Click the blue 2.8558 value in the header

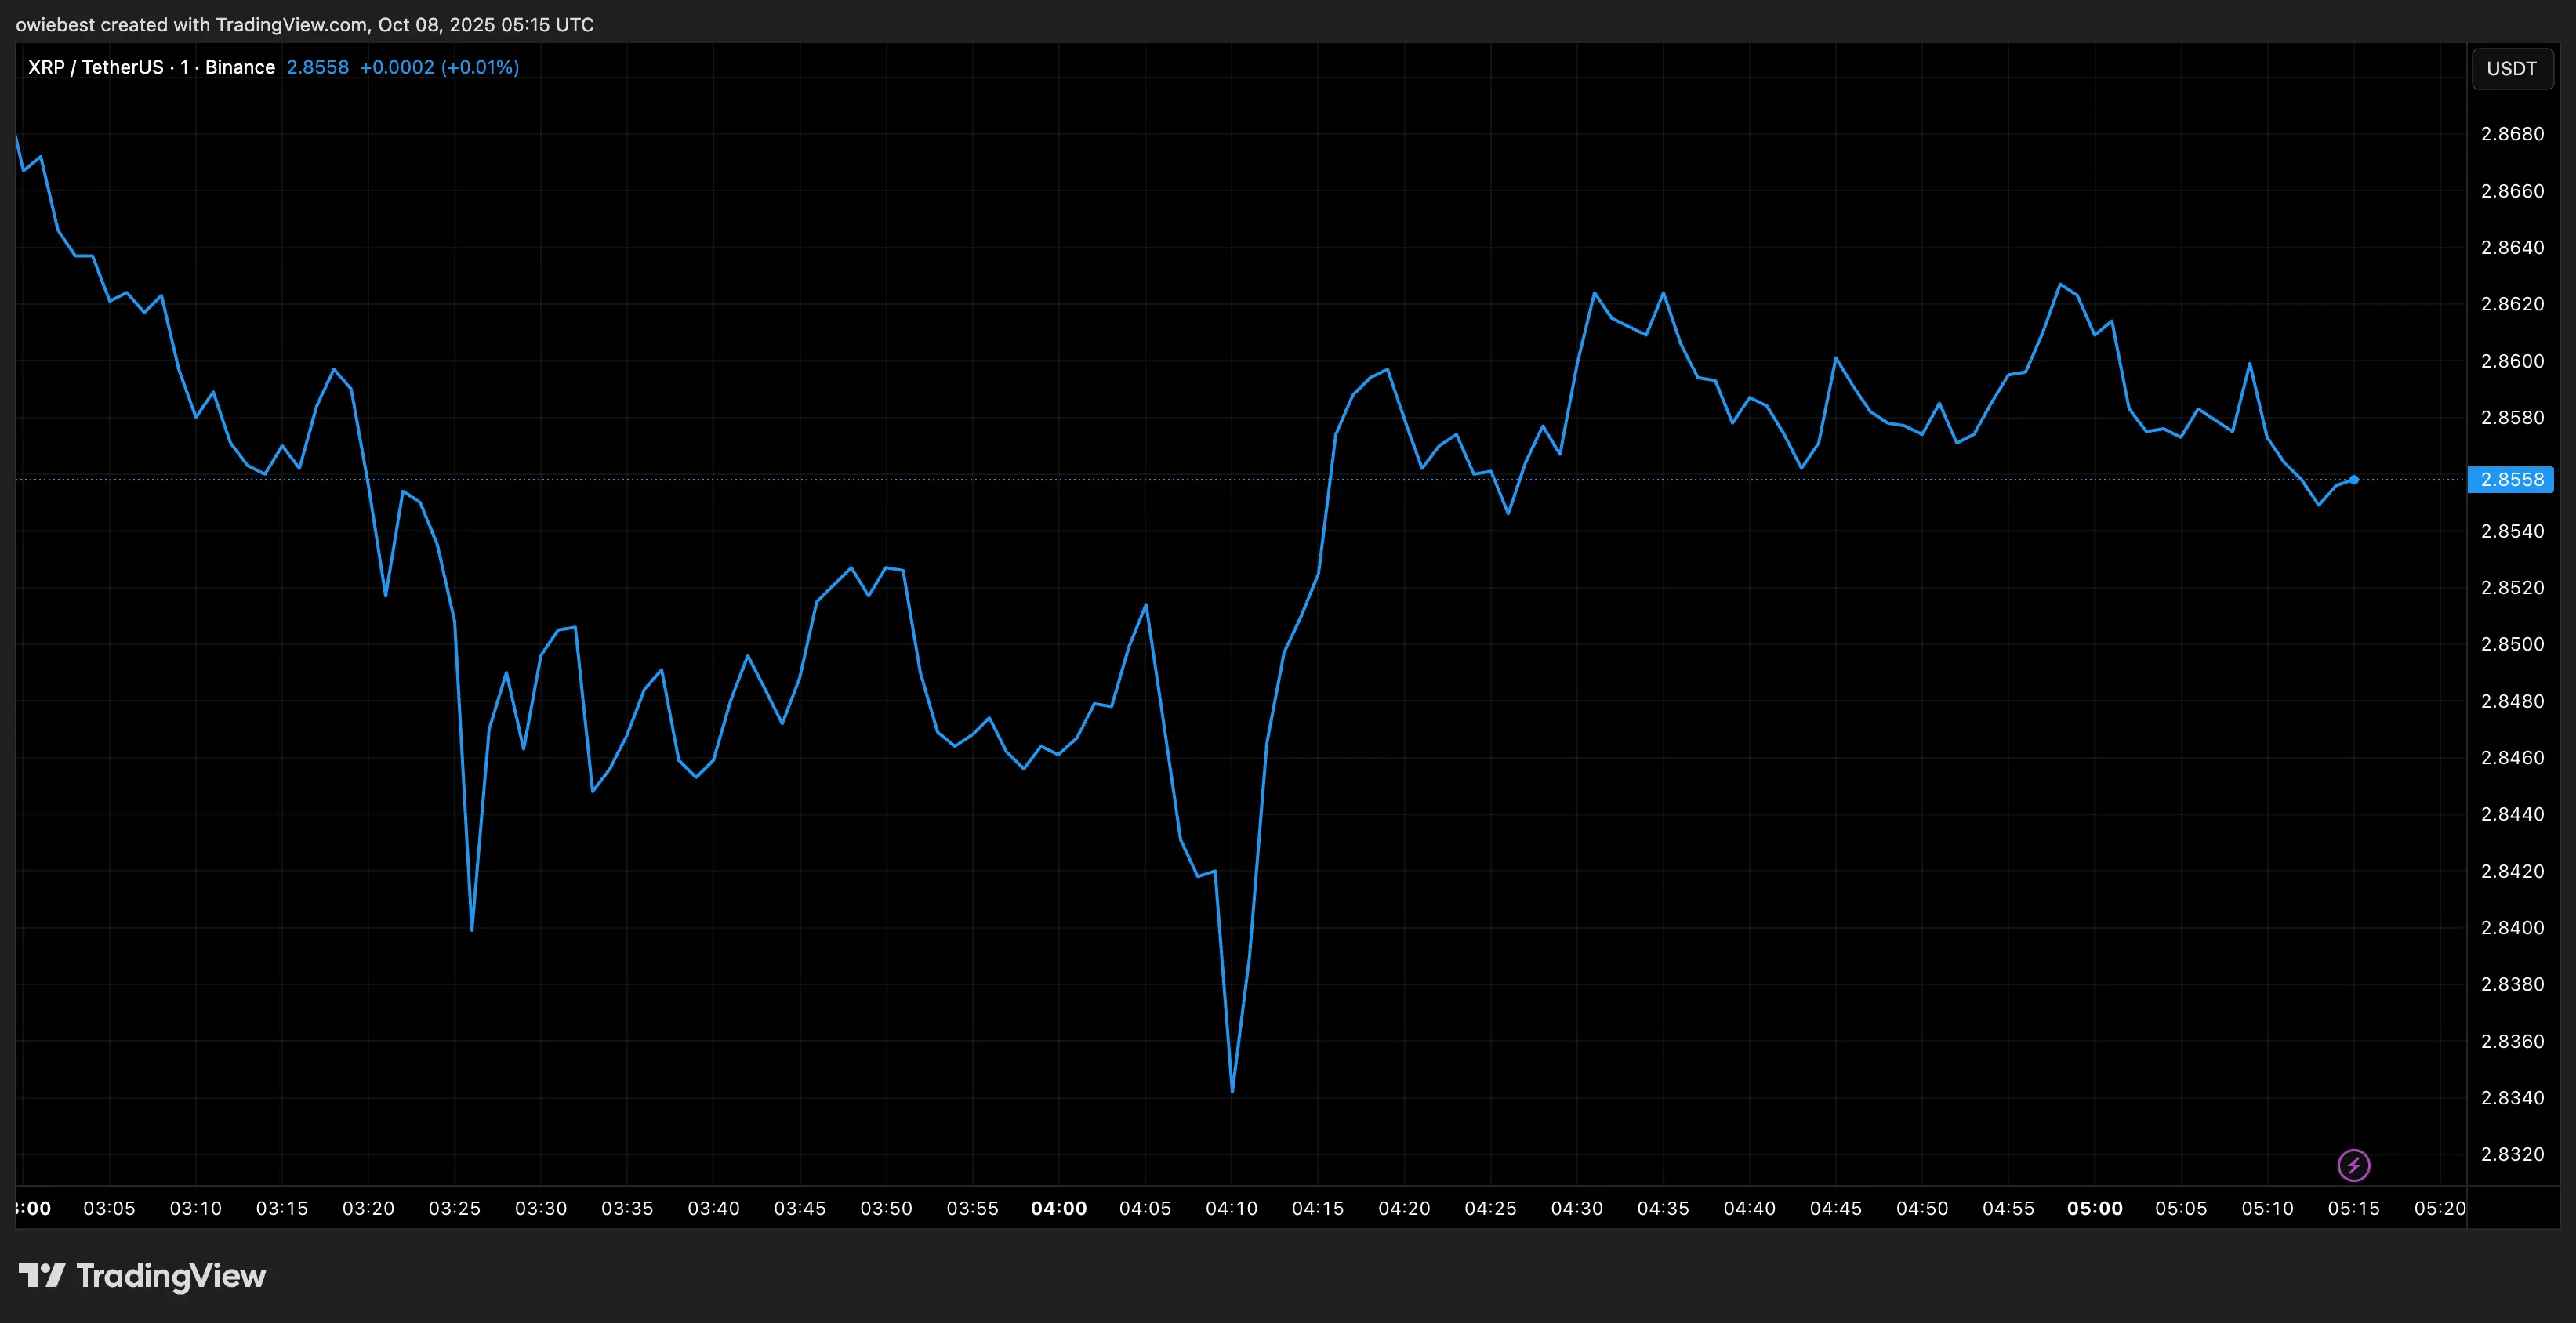[x=317, y=67]
